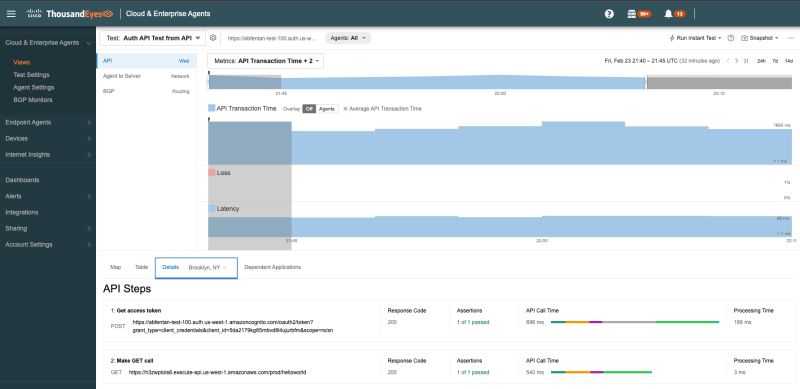
Task: Click the 'Fri, Feb 23 21:40 – 21:45 UTC' text
Action: click(x=641, y=61)
